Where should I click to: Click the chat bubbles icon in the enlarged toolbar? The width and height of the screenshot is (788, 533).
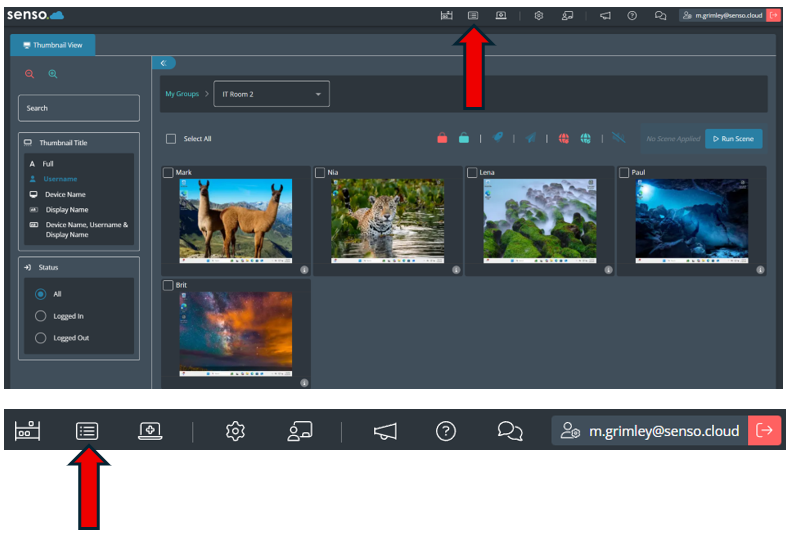click(x=510, y=431)
